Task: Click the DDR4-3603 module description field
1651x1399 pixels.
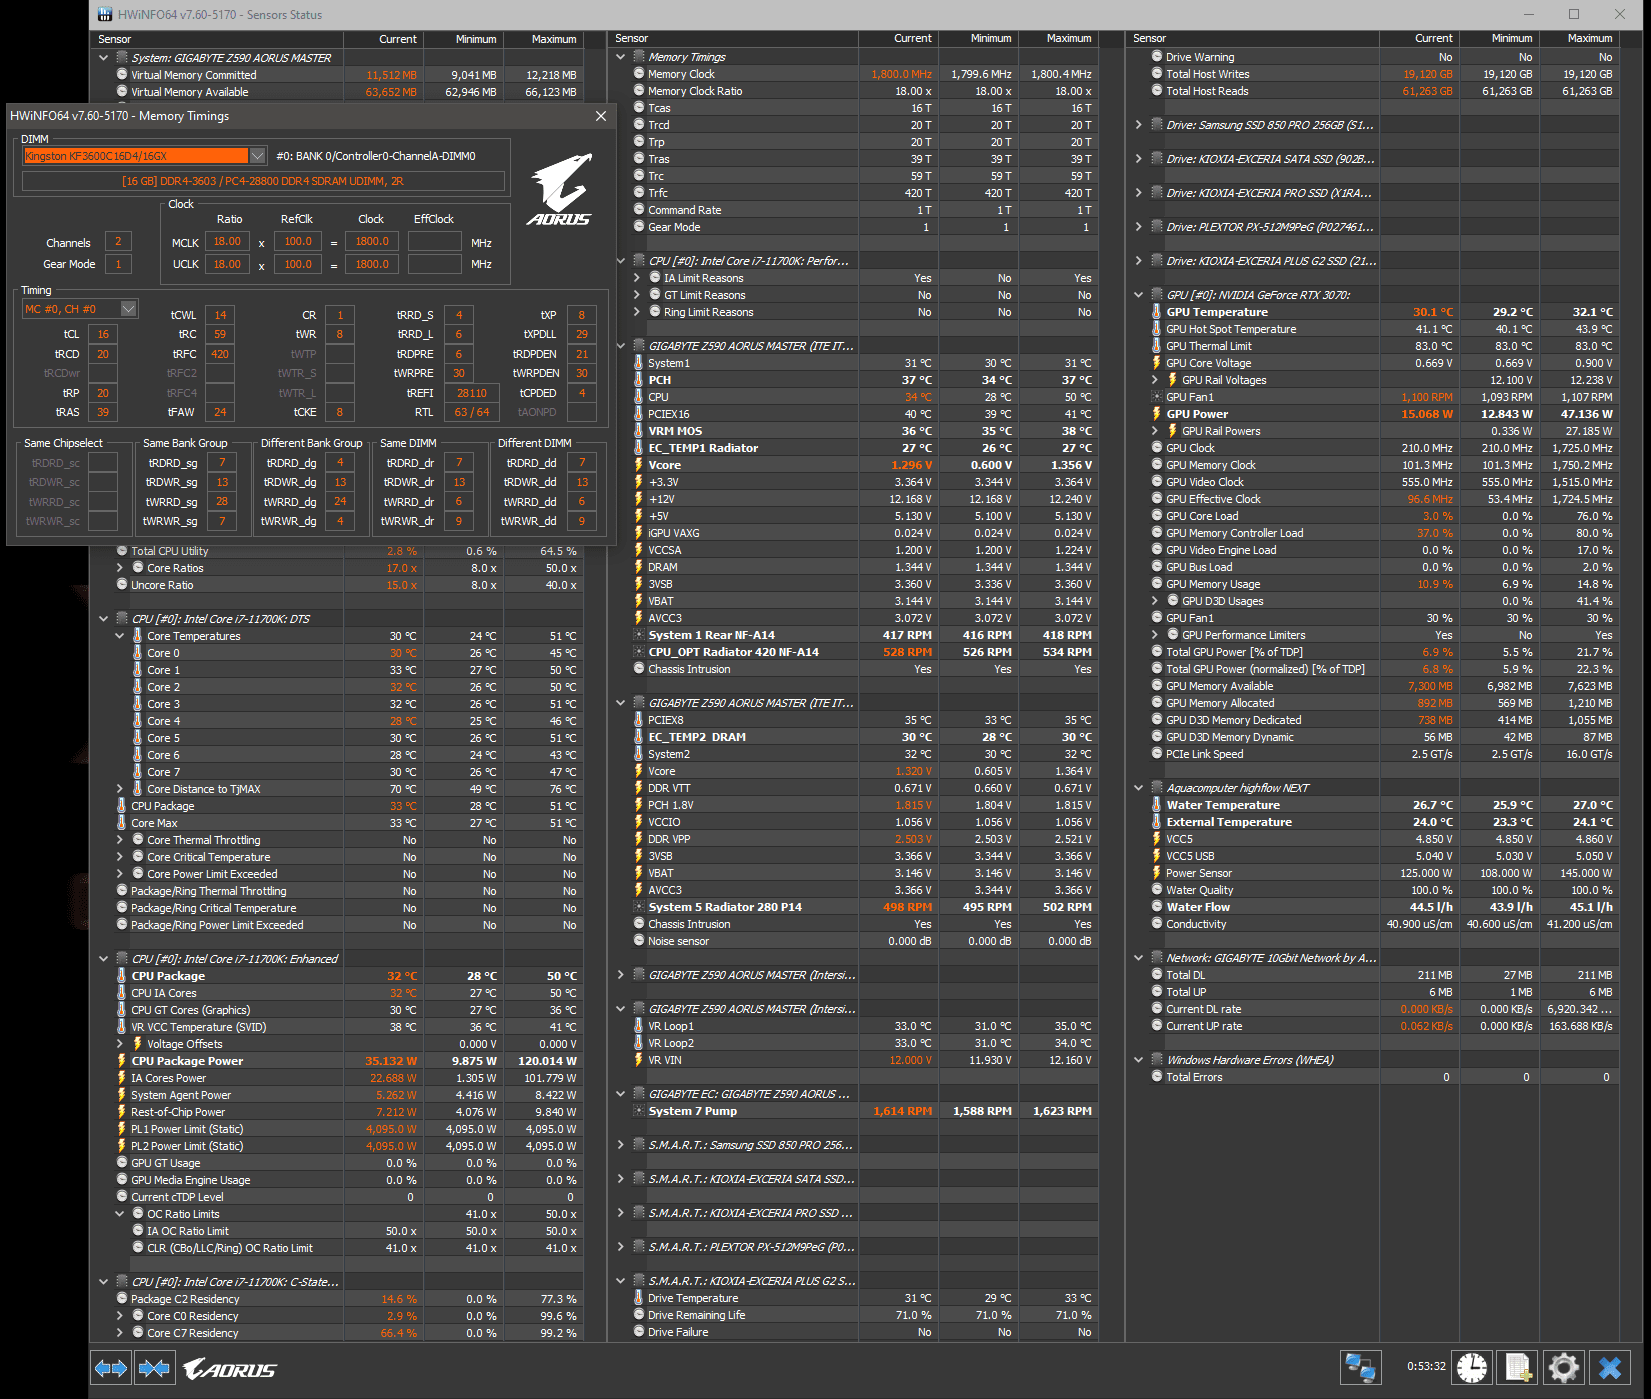Action: click(263, 181)
